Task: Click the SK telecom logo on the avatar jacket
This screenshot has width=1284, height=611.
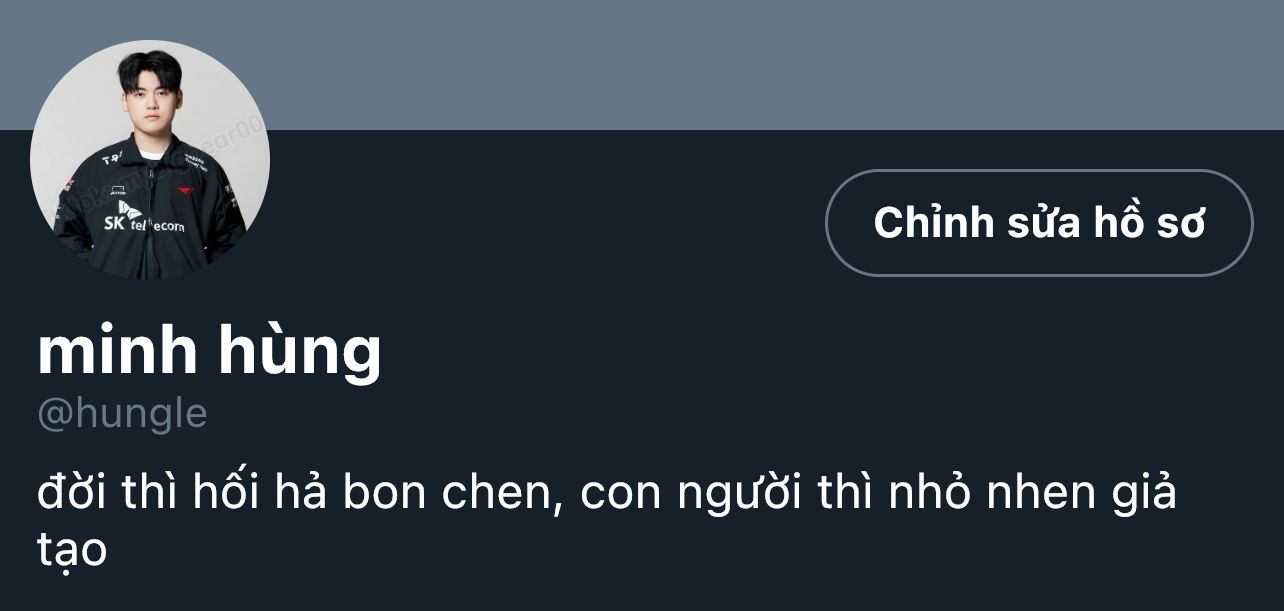Action: (144, 217)
